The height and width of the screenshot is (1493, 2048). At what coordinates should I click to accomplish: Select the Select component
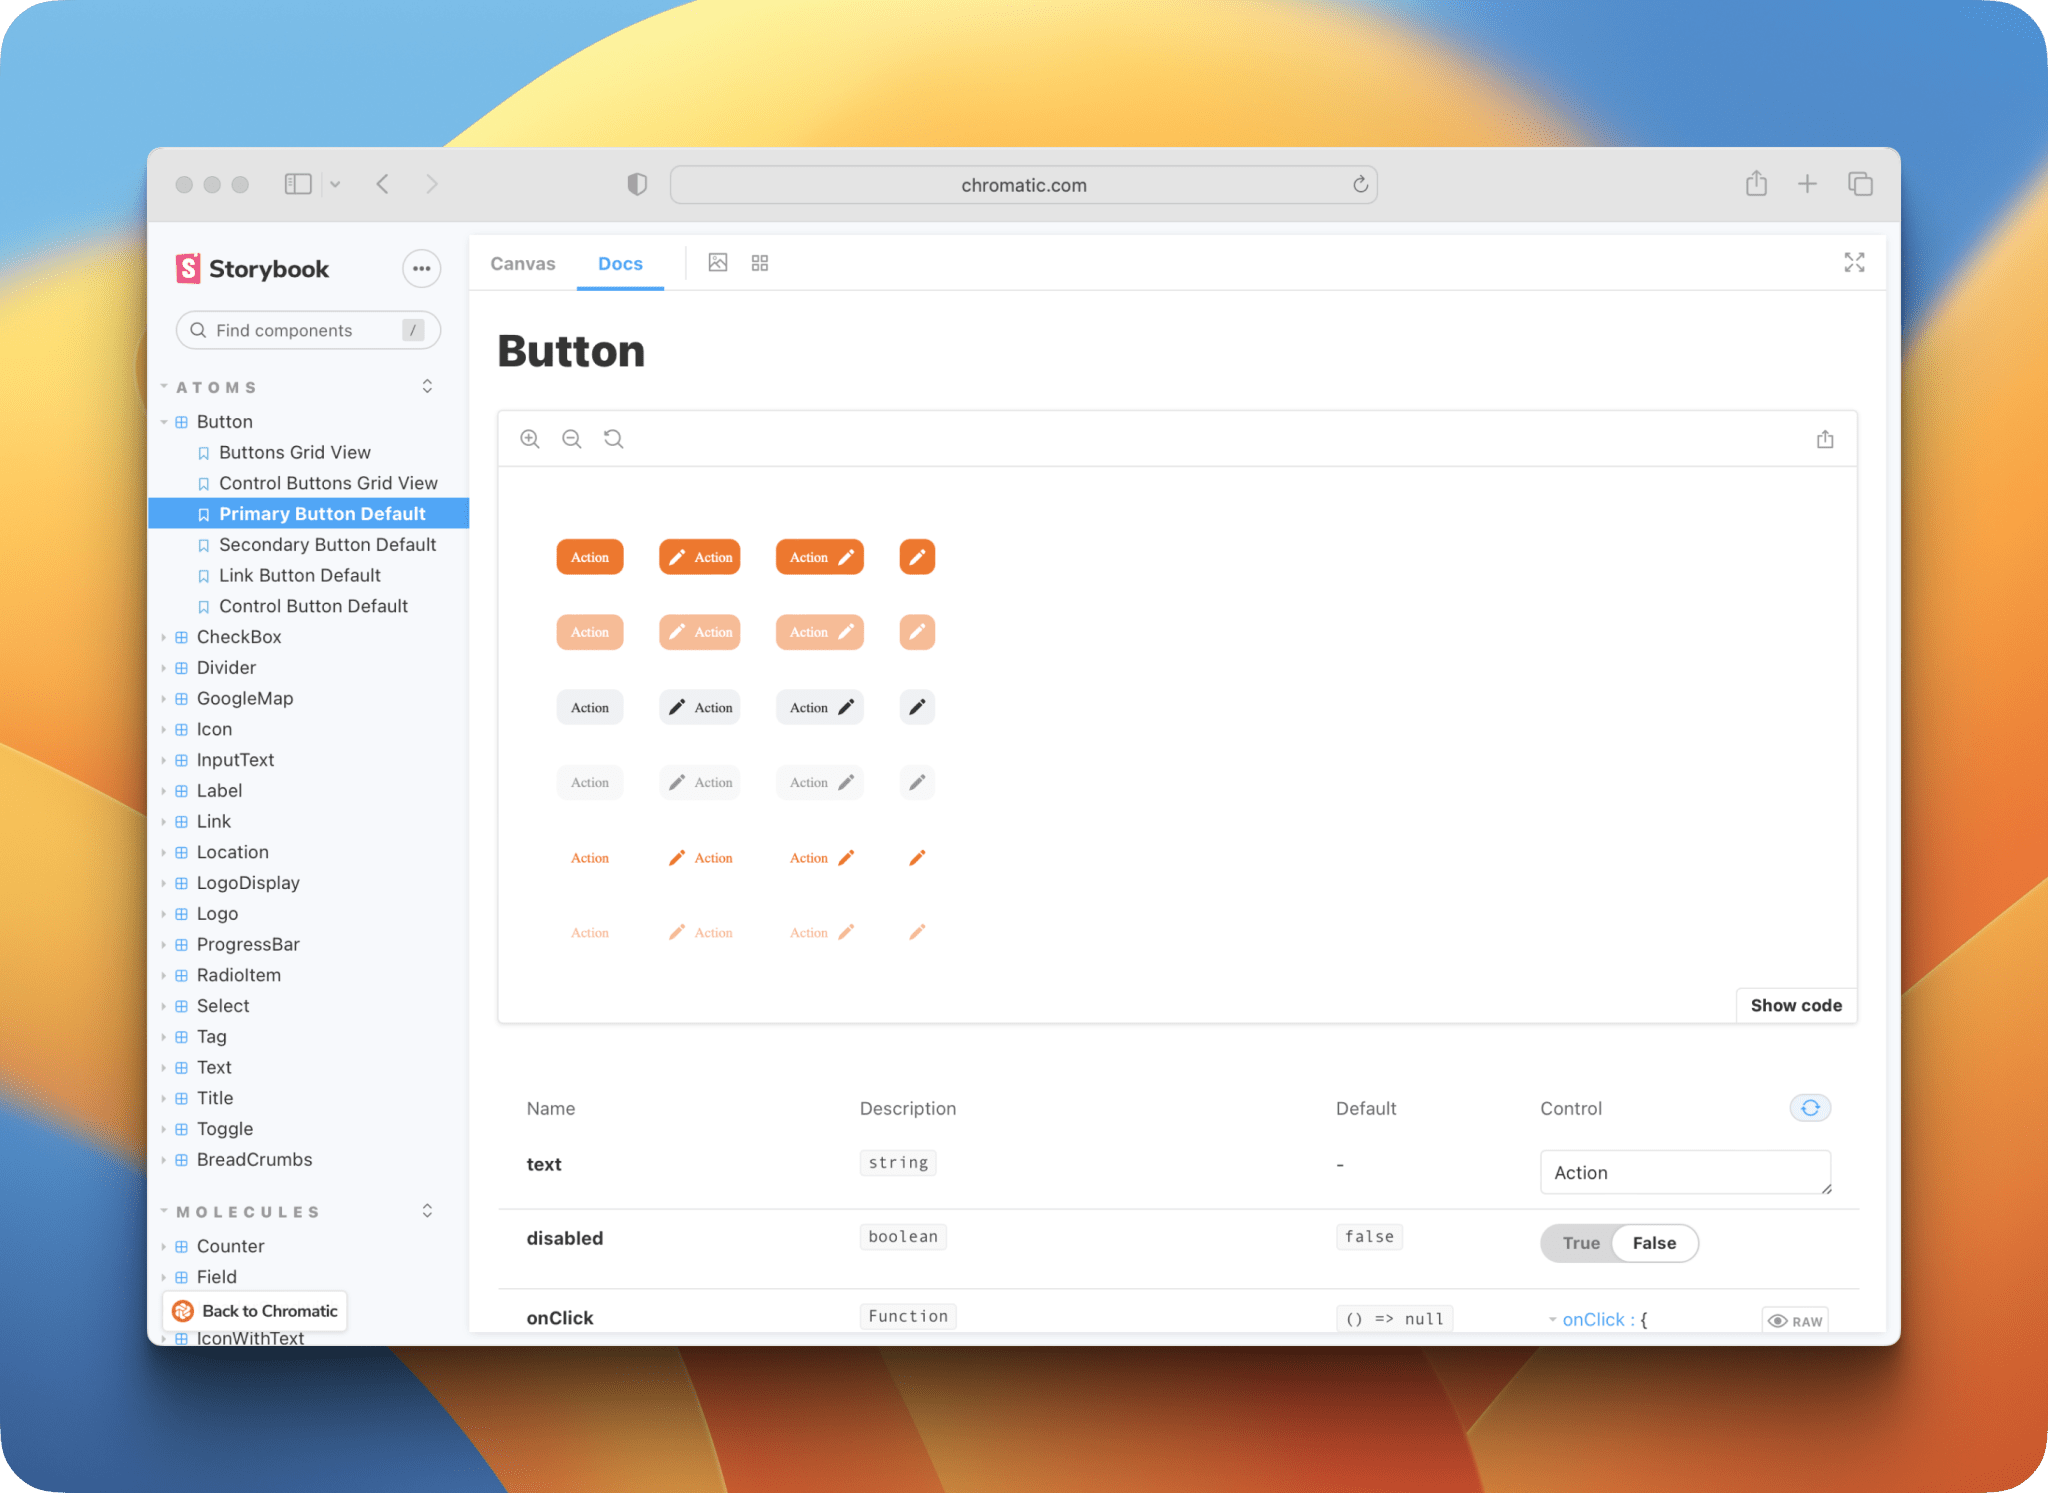pos(223,1006)
